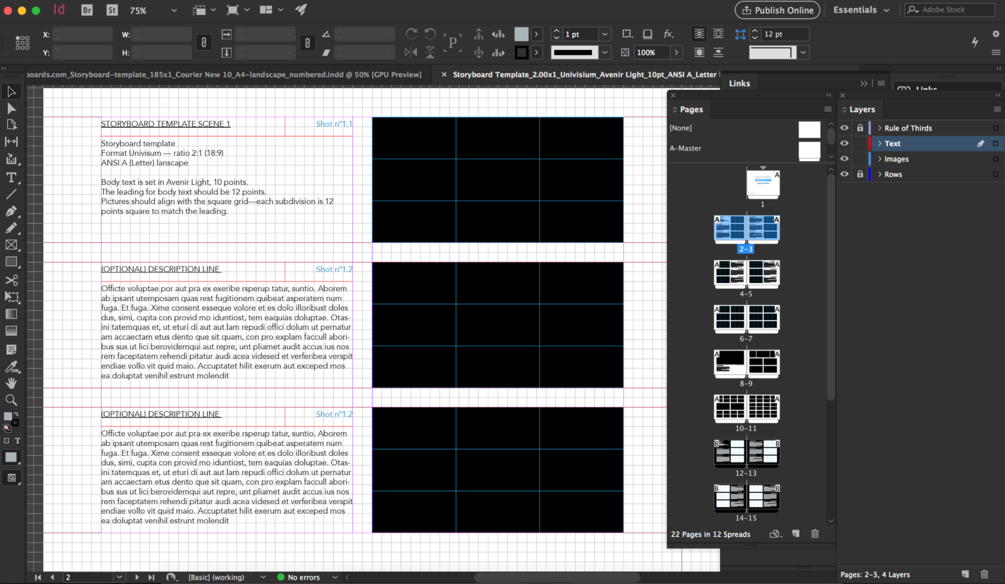1005x584 pixels.
Task: Create new page in Pages panel
Action: pyautogui.click(x=795, y=533)
